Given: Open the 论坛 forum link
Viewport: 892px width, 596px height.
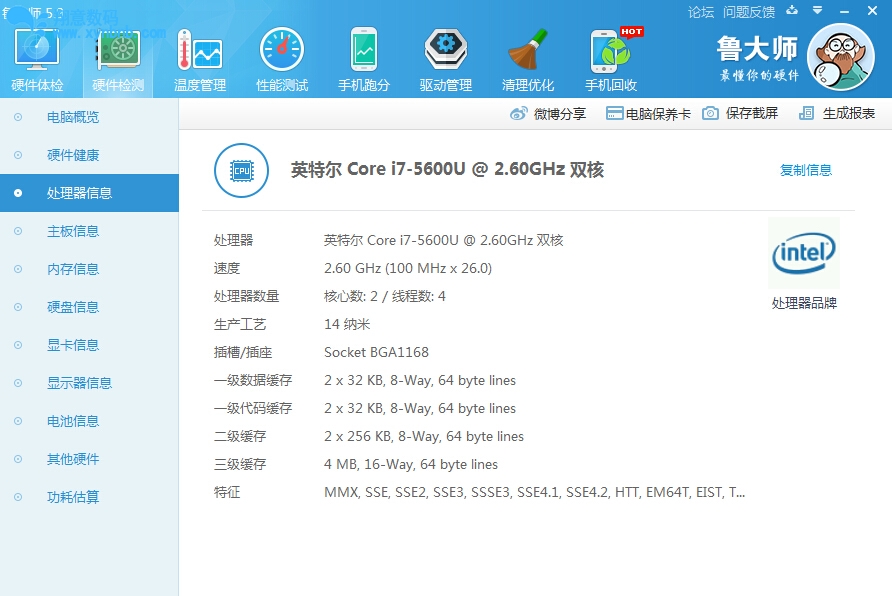Looking at the screenshot, I should [x=701, y=12].
